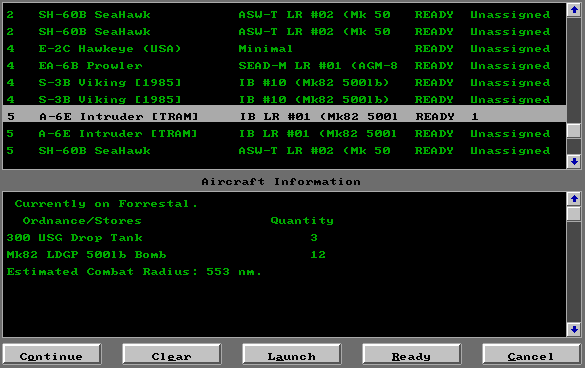
Task: Click the drop tank quantity value 3
Action: point(314,238)
